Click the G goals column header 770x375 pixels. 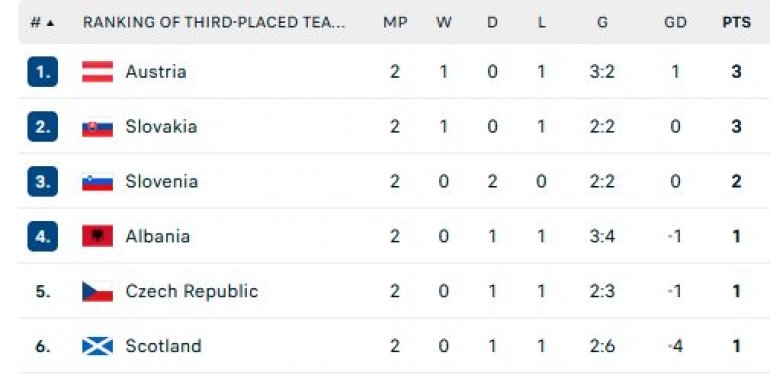602,22
